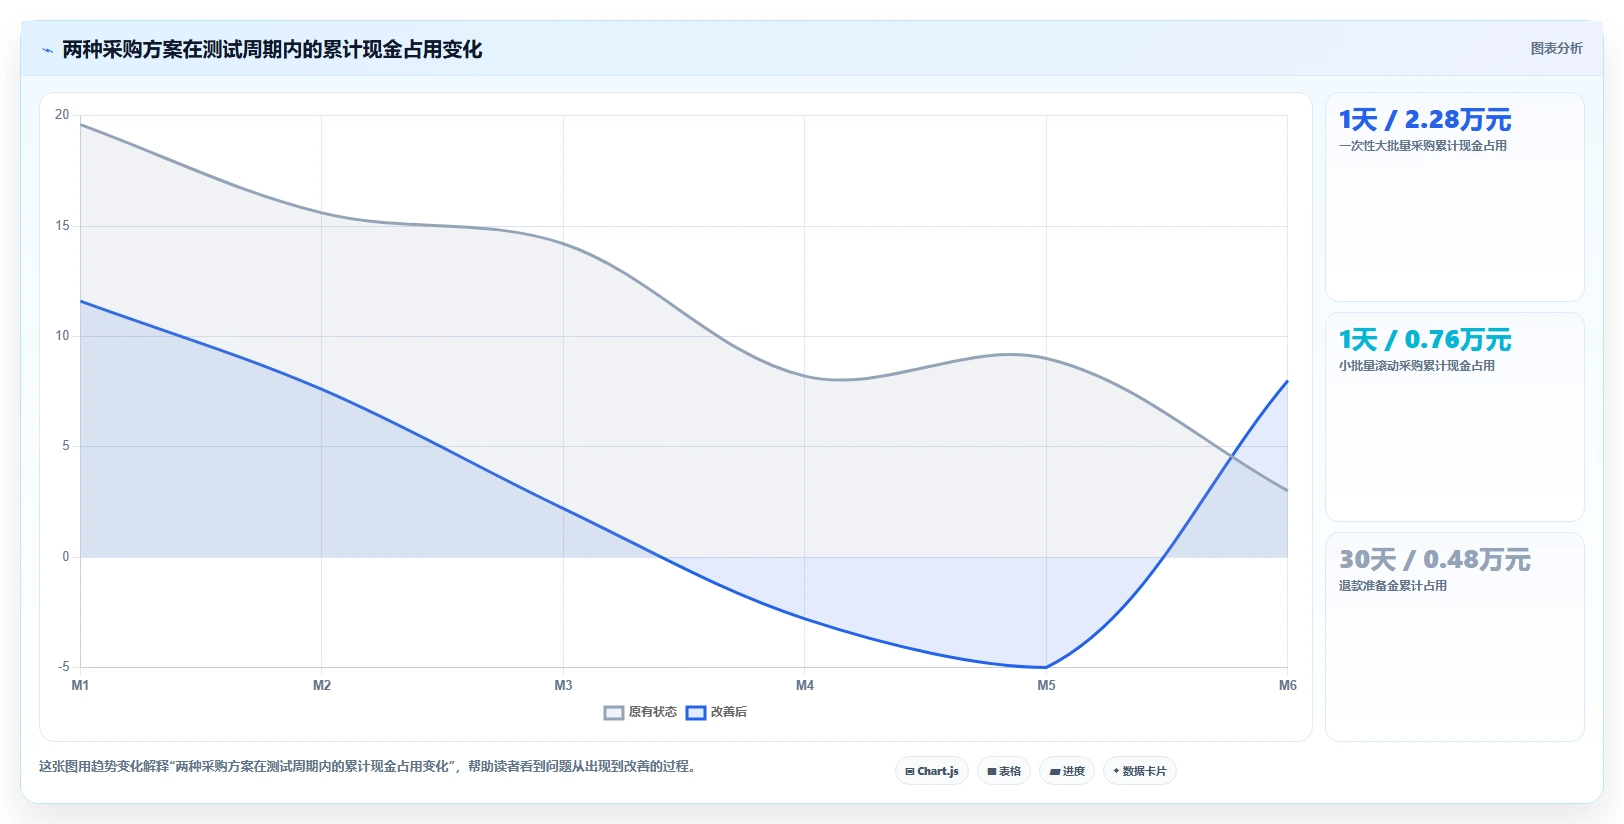This screenshot has width=1624, height=824.
Task: Click the 改善后 line endpoint at M6
Action: tap(1287, 381)
